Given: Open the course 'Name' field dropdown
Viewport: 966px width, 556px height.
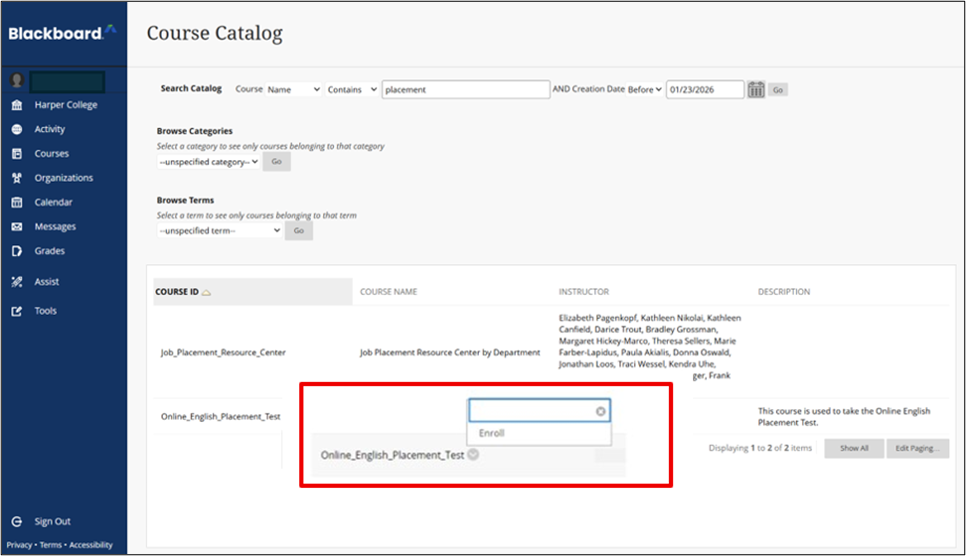Looking at the screenshot, I should point(293,90).
